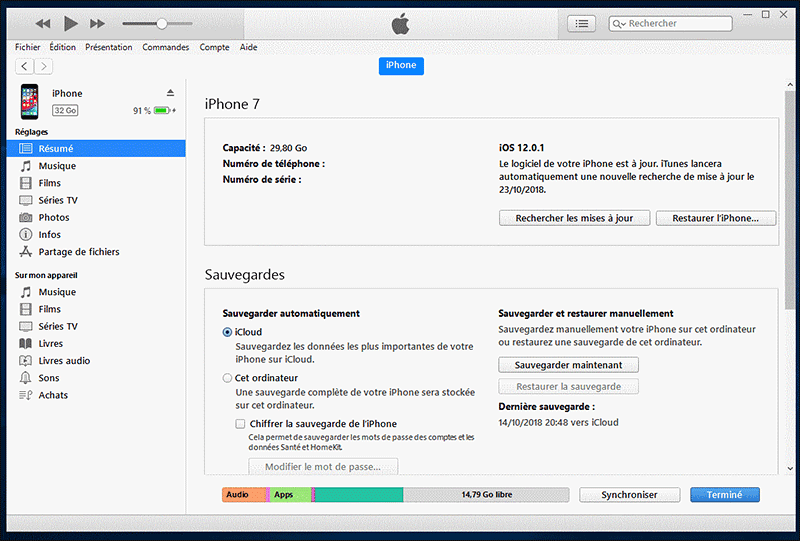Open the search magnifier dropdown

point(619,24)
